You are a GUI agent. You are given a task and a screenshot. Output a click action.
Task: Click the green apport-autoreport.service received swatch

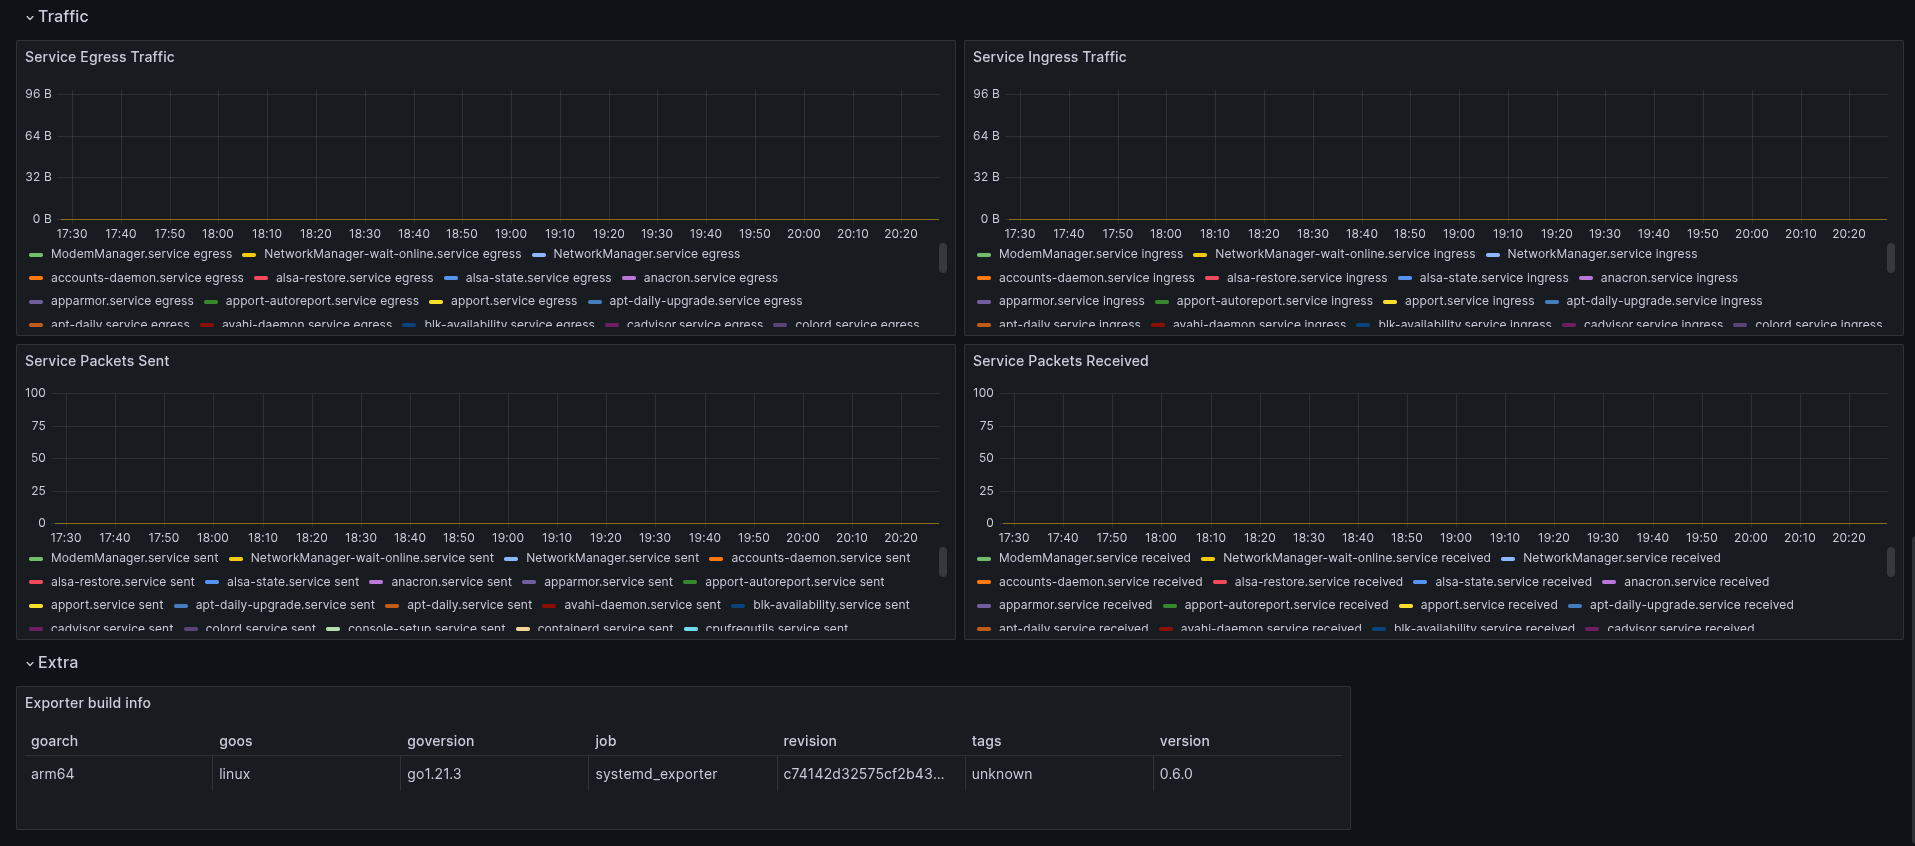click(1170, 606)
